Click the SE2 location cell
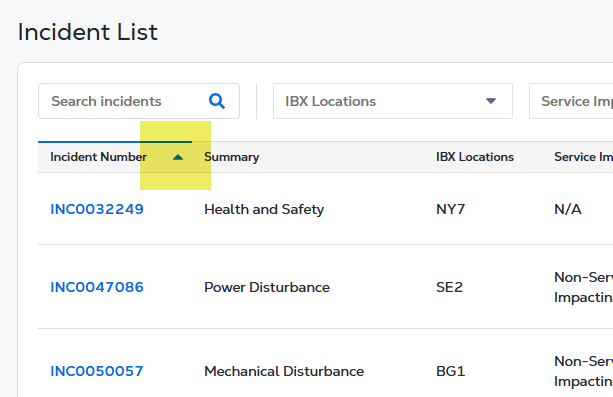This screenshot has height=397, width=613. click(x=449, y=287)
